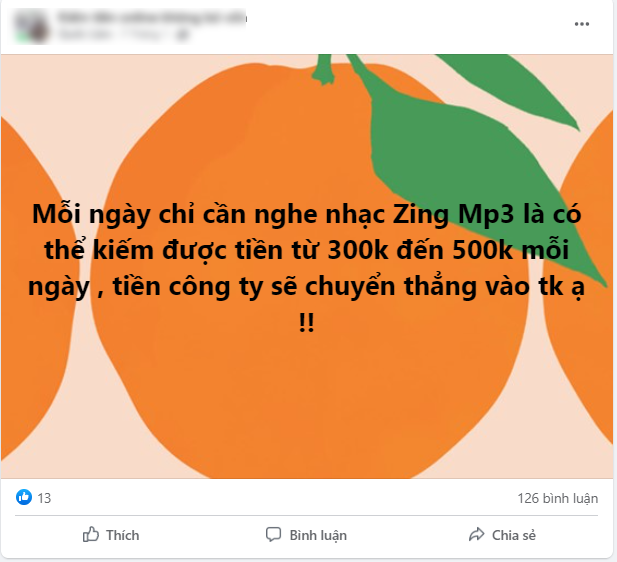Screen dimensions: 617x562
Task: Click the curved arrow share icon
Action: 477,534
